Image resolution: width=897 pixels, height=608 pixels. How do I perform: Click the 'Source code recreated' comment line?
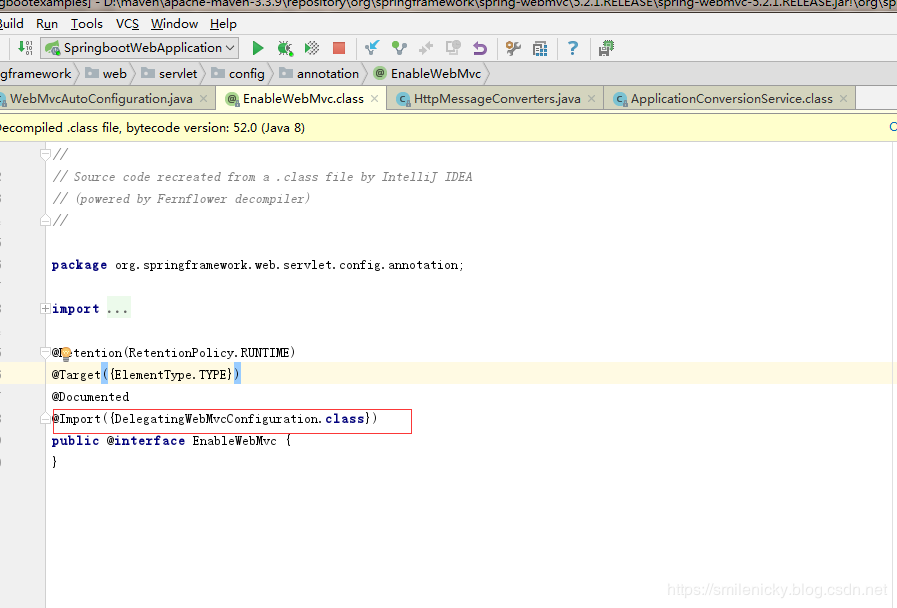(x=262, y=177)
